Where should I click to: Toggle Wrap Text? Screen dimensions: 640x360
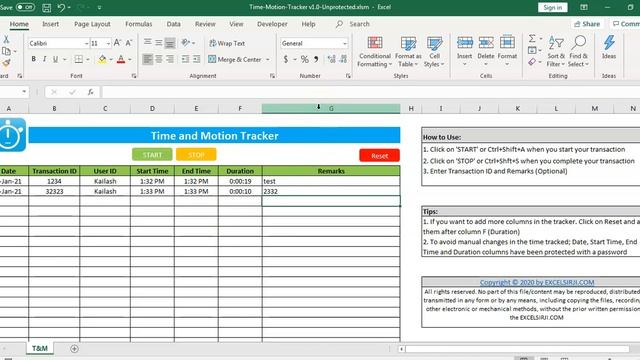[x=227, y=43]
